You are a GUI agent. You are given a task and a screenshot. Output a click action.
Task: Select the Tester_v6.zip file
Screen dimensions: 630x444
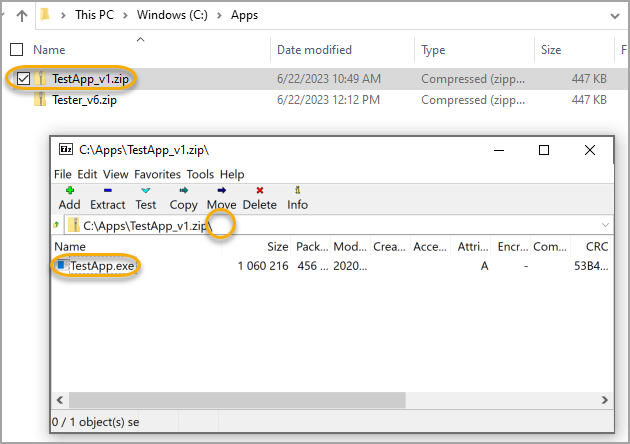pyautogui.click(x=83, y=99)
